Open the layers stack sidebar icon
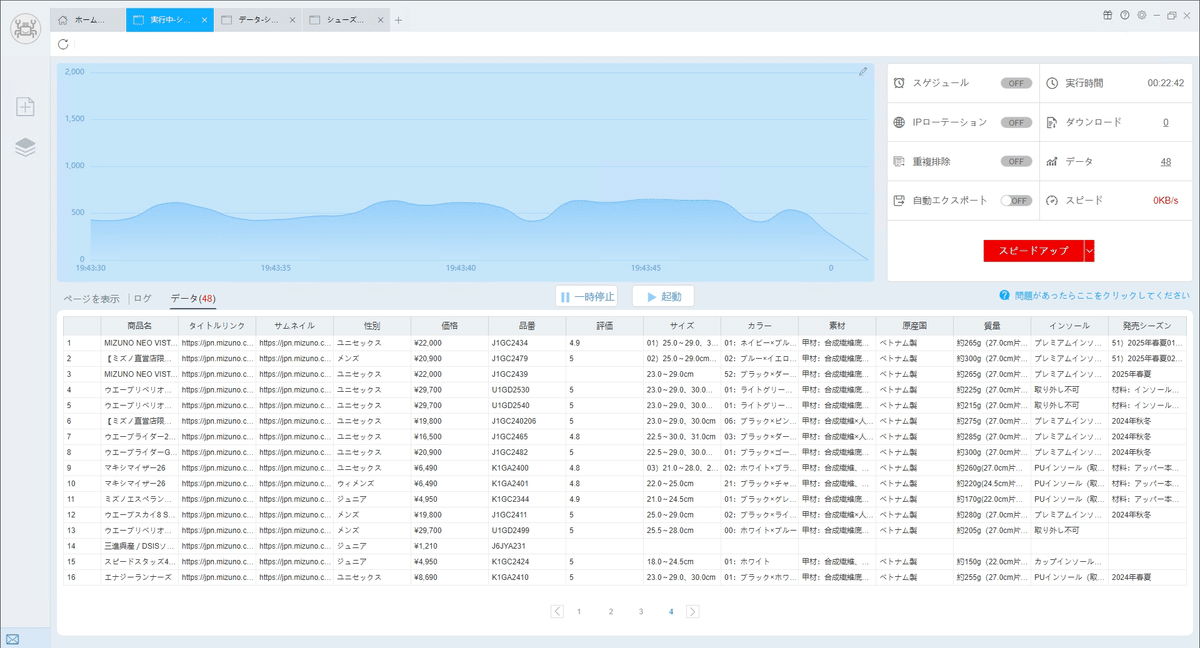This screenshot has width=1200, height=648. pos(25,147)
